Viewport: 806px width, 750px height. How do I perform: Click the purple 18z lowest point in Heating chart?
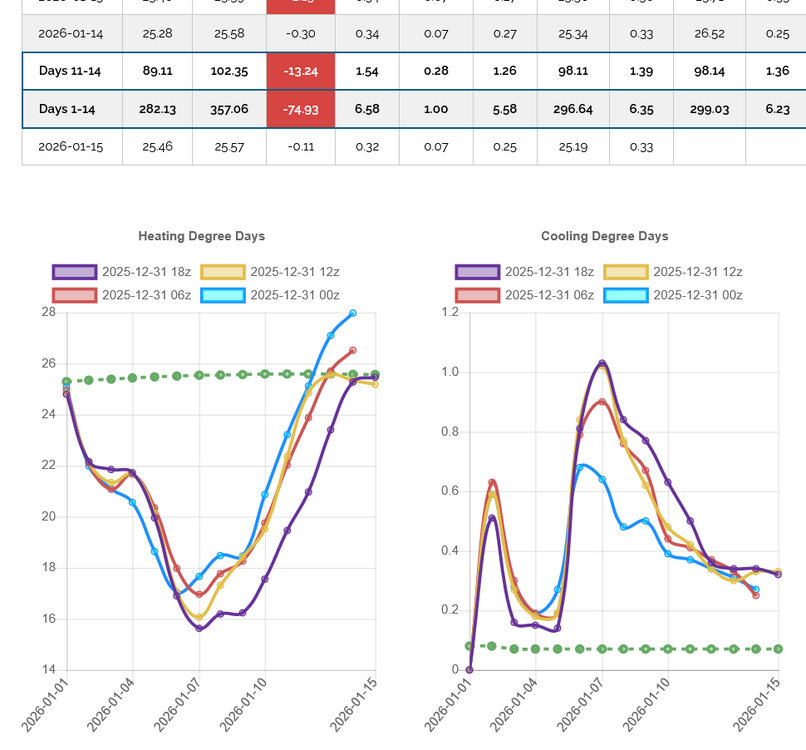coord(199,628)
